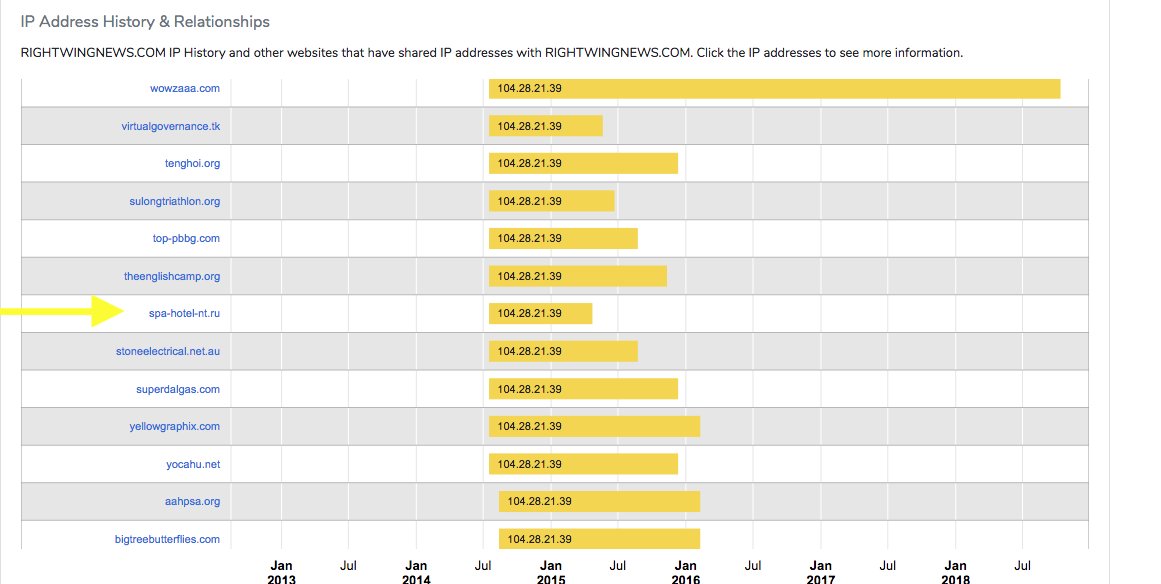Open the stoneelectrical.net.au link
Screen dimensions: 1161x584
tap(167, 351)
